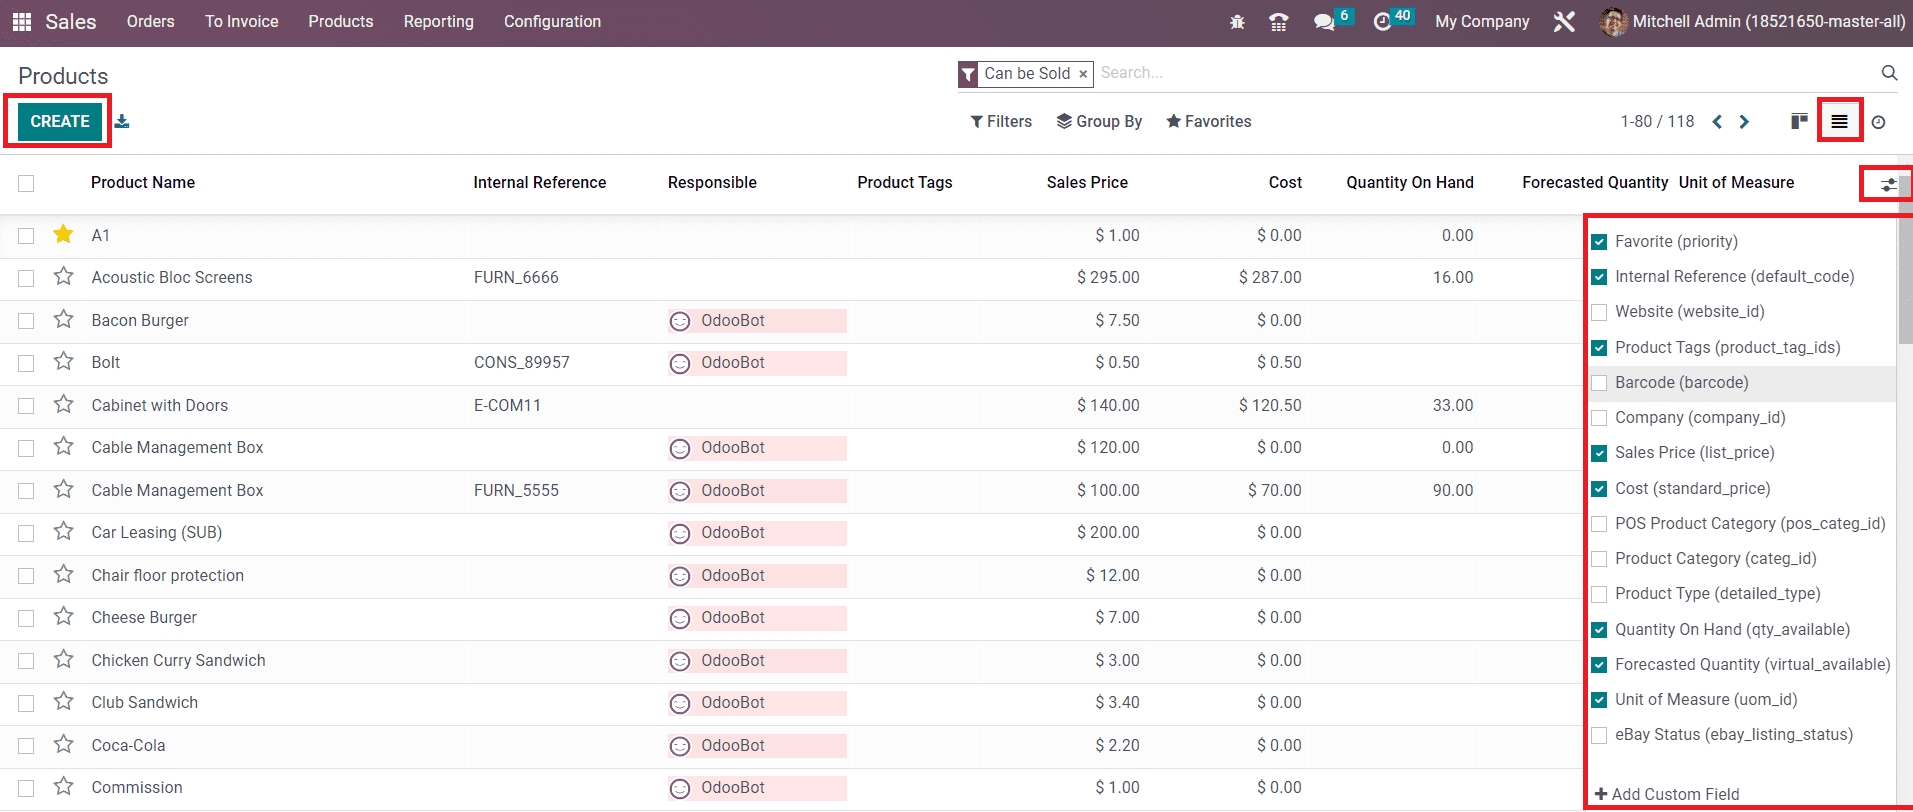Click the product search input field

click(x=1480, y=73)
